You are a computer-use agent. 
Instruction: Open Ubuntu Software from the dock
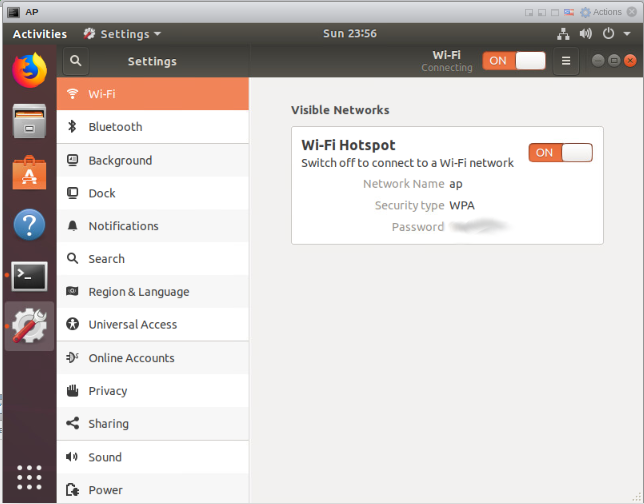click(29, 173)
